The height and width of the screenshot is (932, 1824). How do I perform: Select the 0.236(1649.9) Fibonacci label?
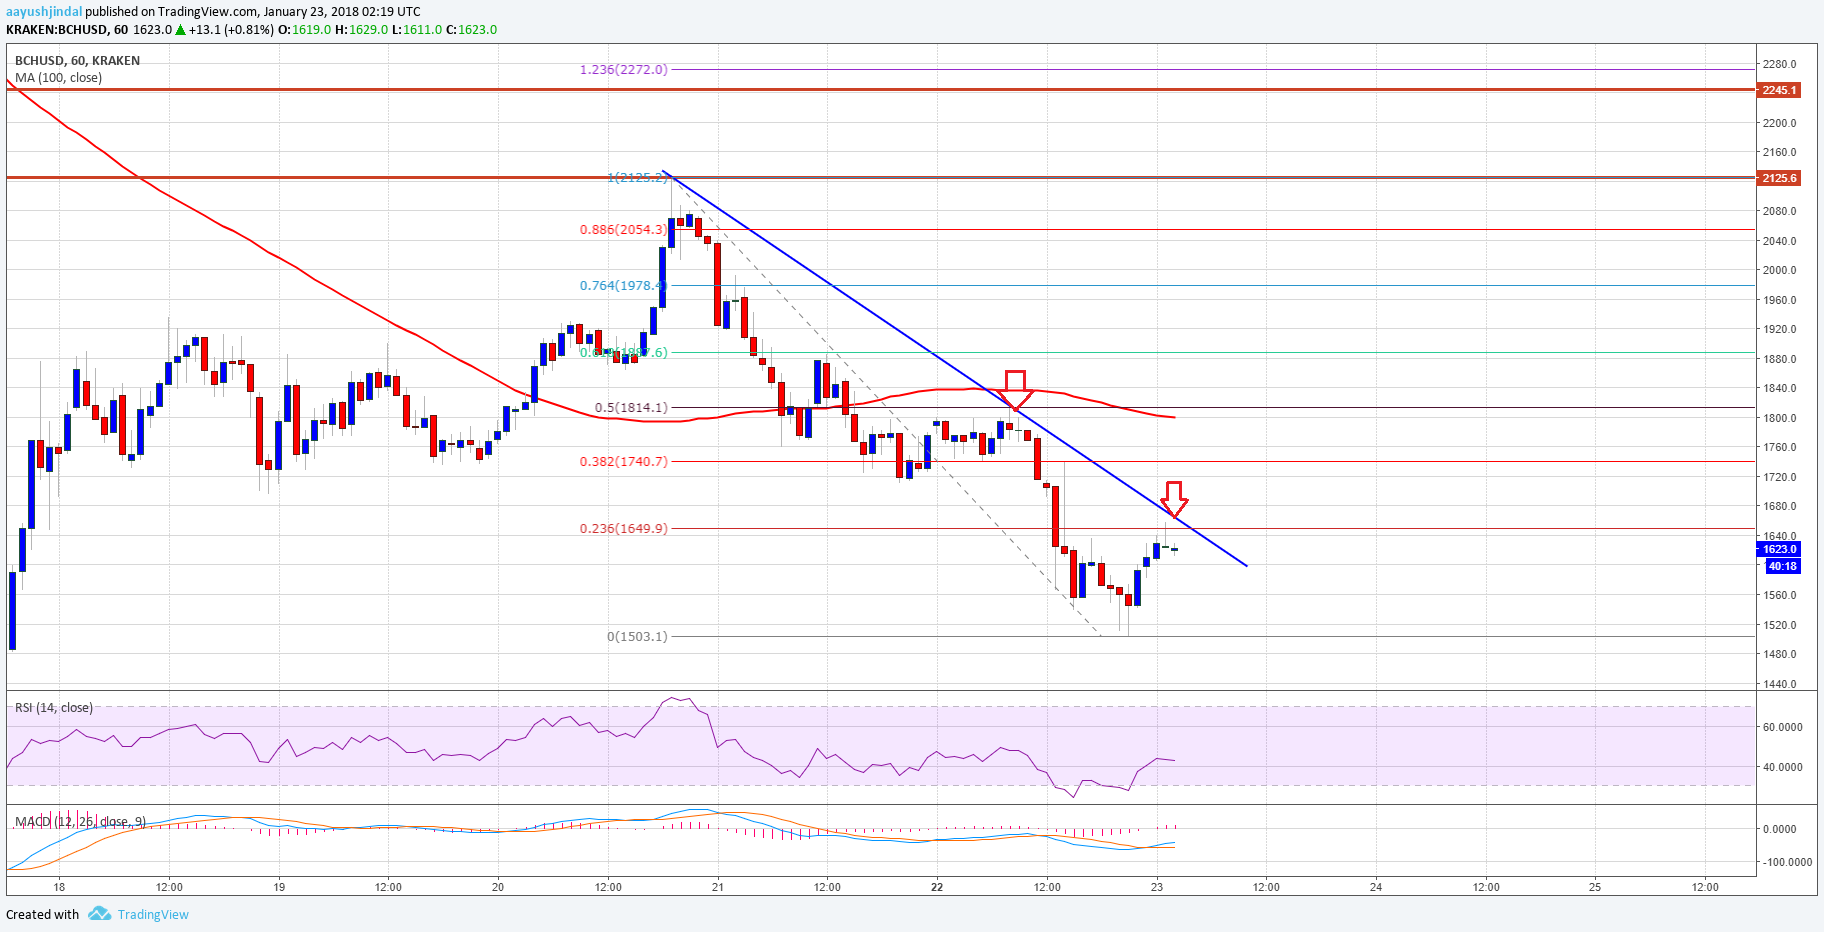[623, 528]
